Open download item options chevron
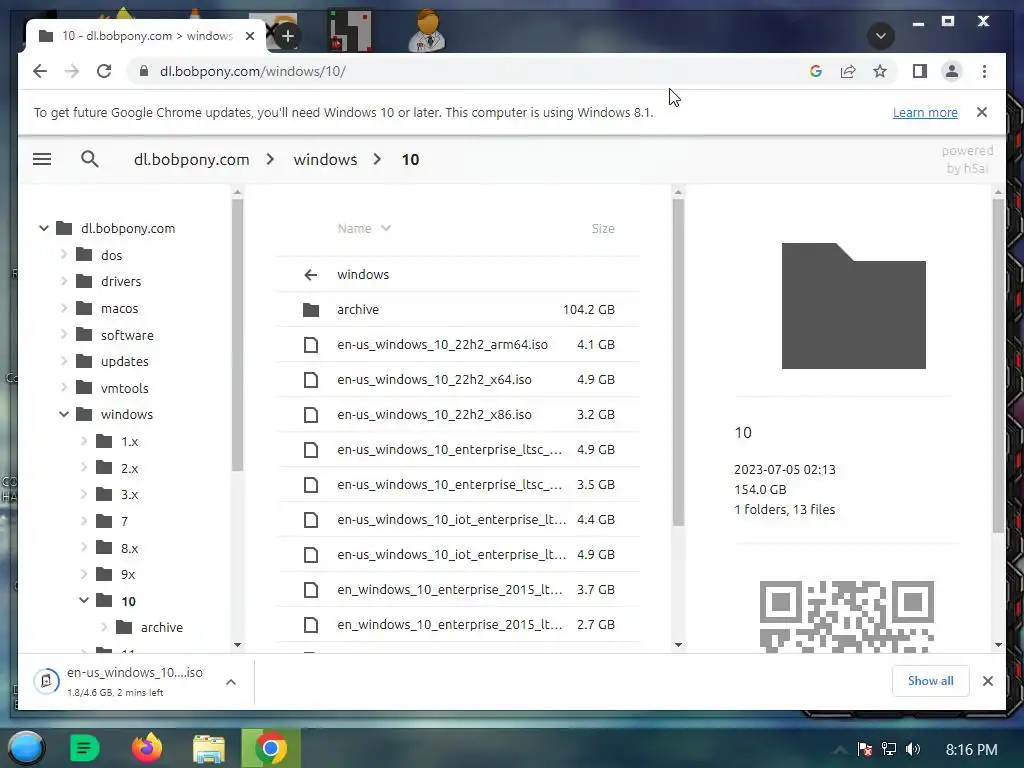1024x768 pixels. tap(231, 682)
